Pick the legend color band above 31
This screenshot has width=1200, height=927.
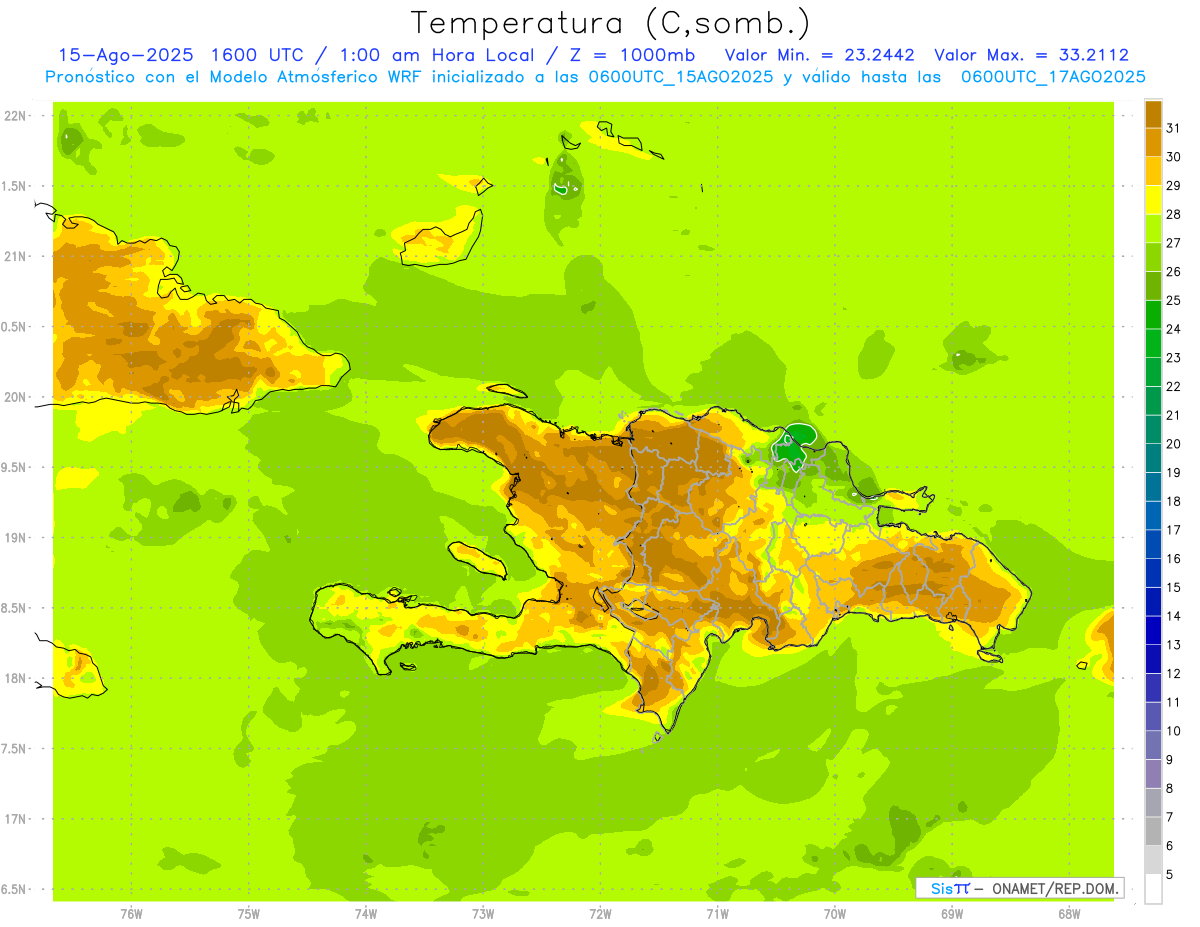coord(1153,114)
